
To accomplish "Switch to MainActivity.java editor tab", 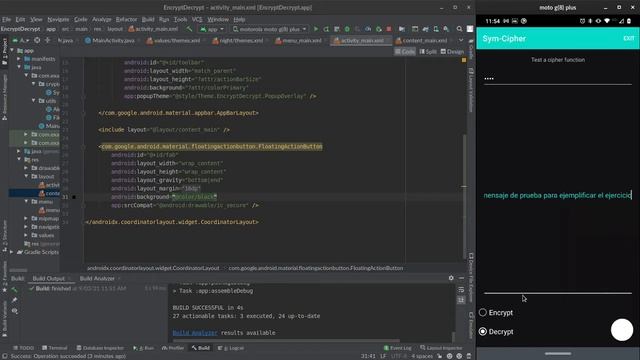I will pyautogui.click(x=110, y=40).
